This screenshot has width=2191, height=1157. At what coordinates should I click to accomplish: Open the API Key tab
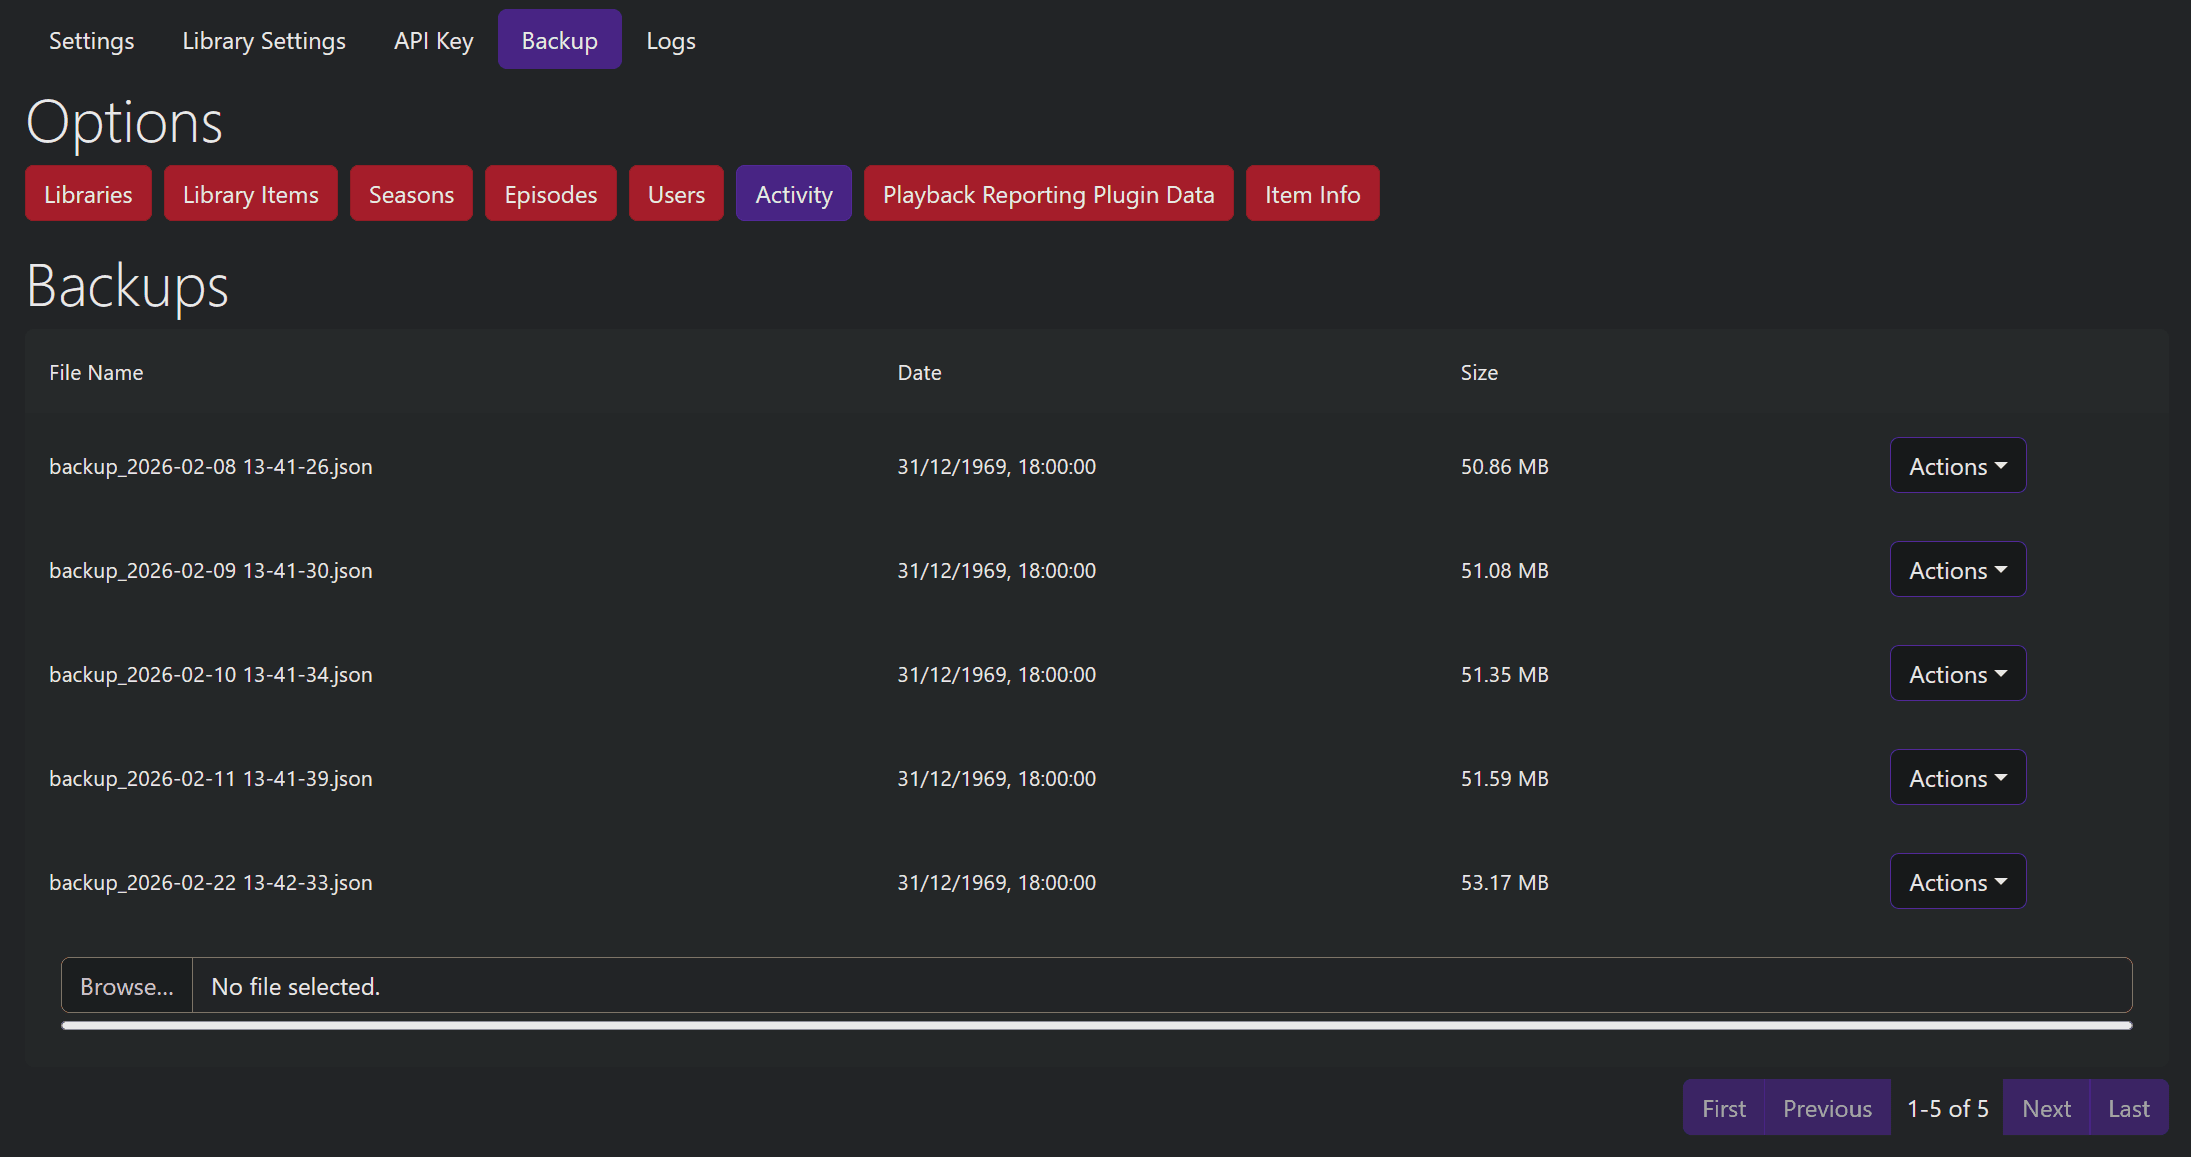433,40
